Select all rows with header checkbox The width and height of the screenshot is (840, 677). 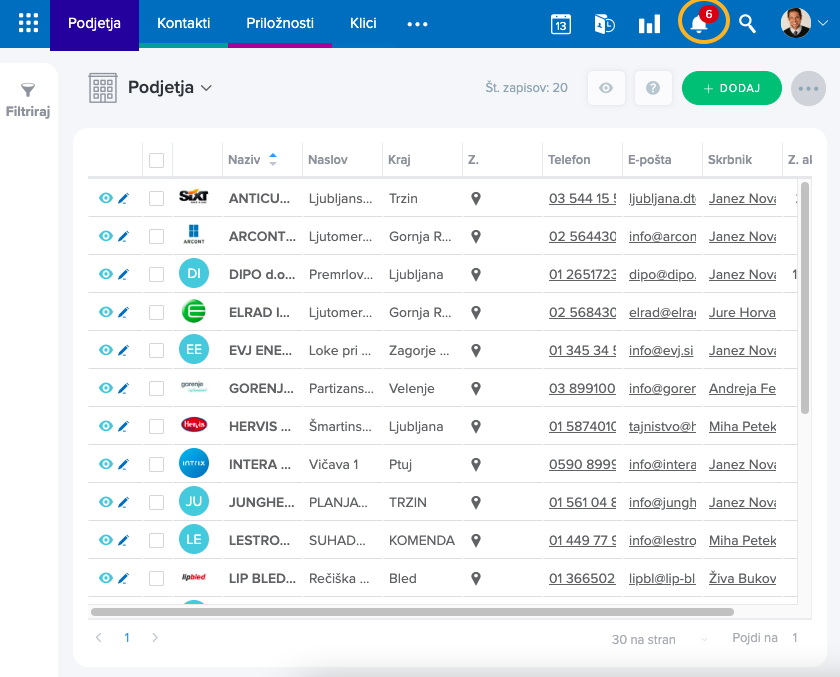coord(156,159)
